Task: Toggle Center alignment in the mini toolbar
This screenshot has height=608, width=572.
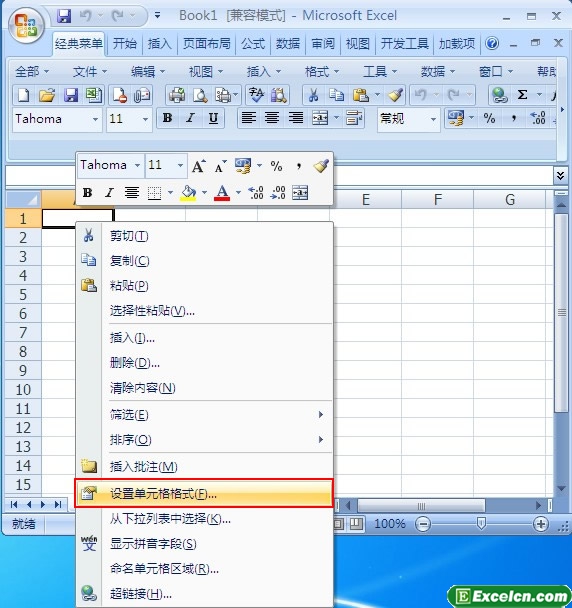Action: tap(132, 192)
